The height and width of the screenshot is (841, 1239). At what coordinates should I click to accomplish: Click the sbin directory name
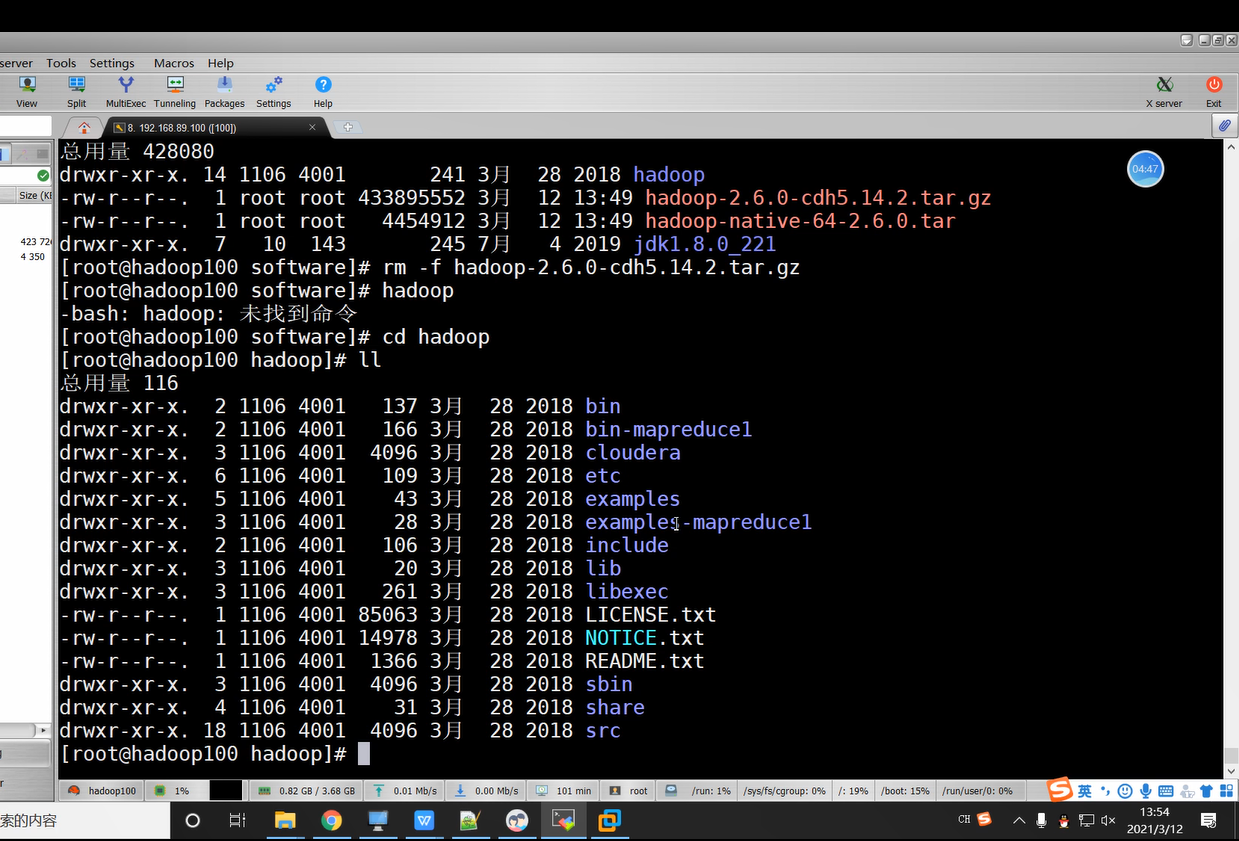pyautogui.click(x=609, y=684)
